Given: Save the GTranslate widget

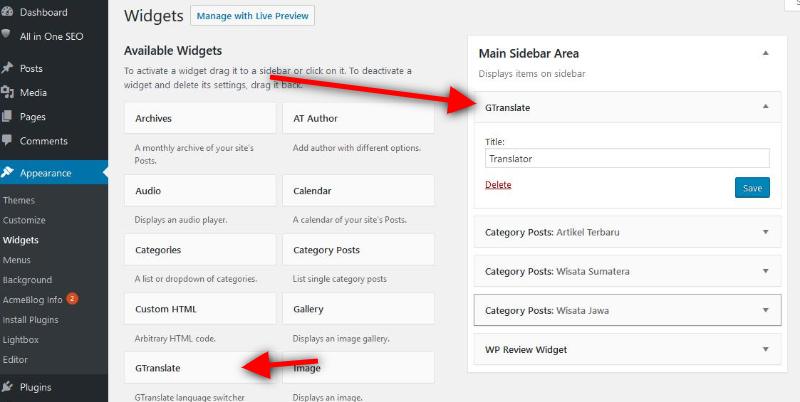Looking at the screenshot, I should click(x=752, y=188).
